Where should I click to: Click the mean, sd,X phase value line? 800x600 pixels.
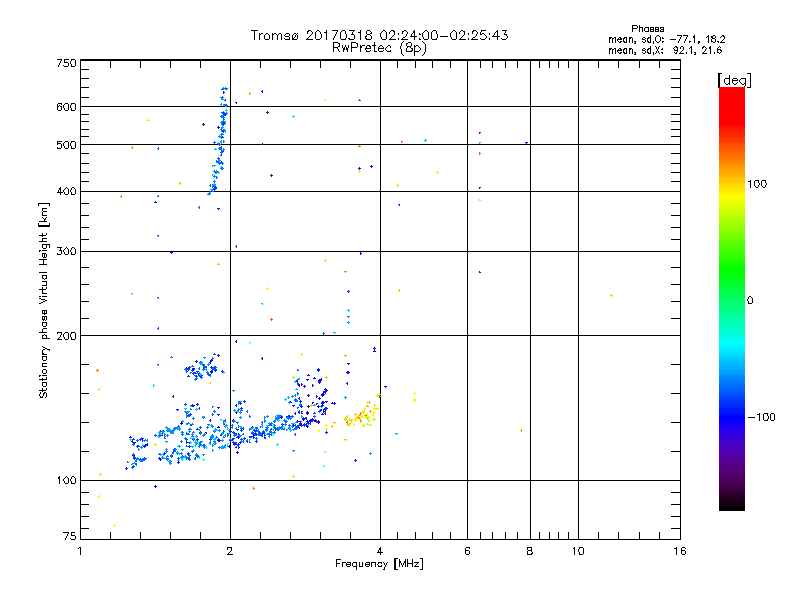665,50
